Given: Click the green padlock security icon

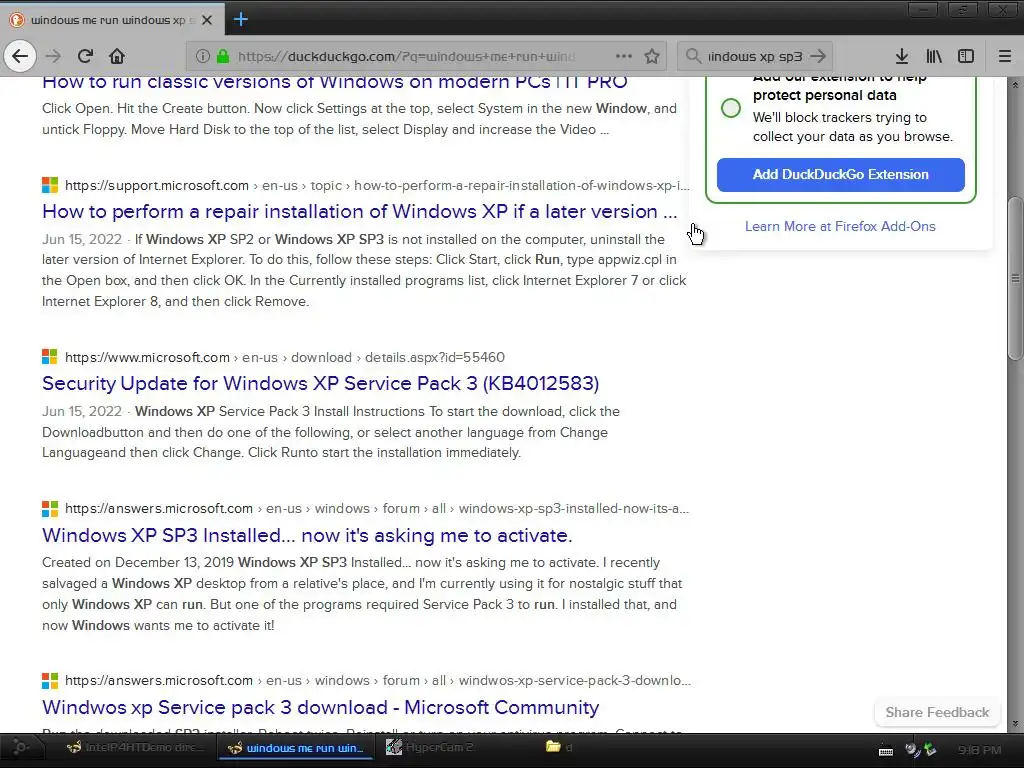Looking at the screenshot, I should [223, 56].
